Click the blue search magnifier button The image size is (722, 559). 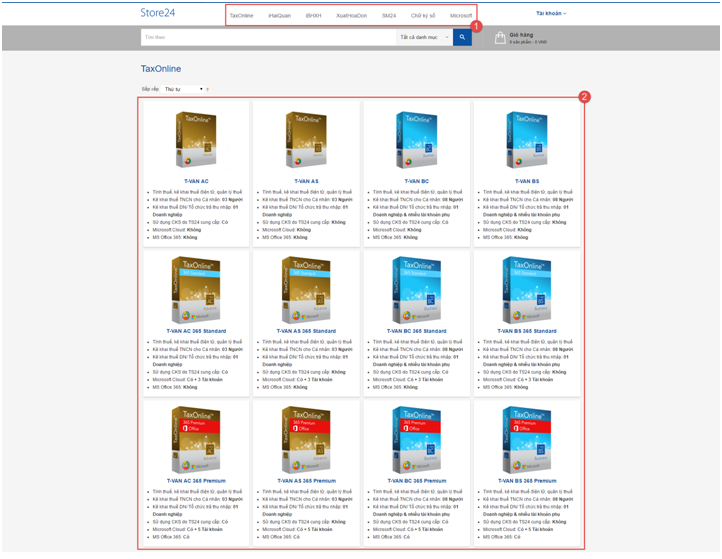point(462,37)
